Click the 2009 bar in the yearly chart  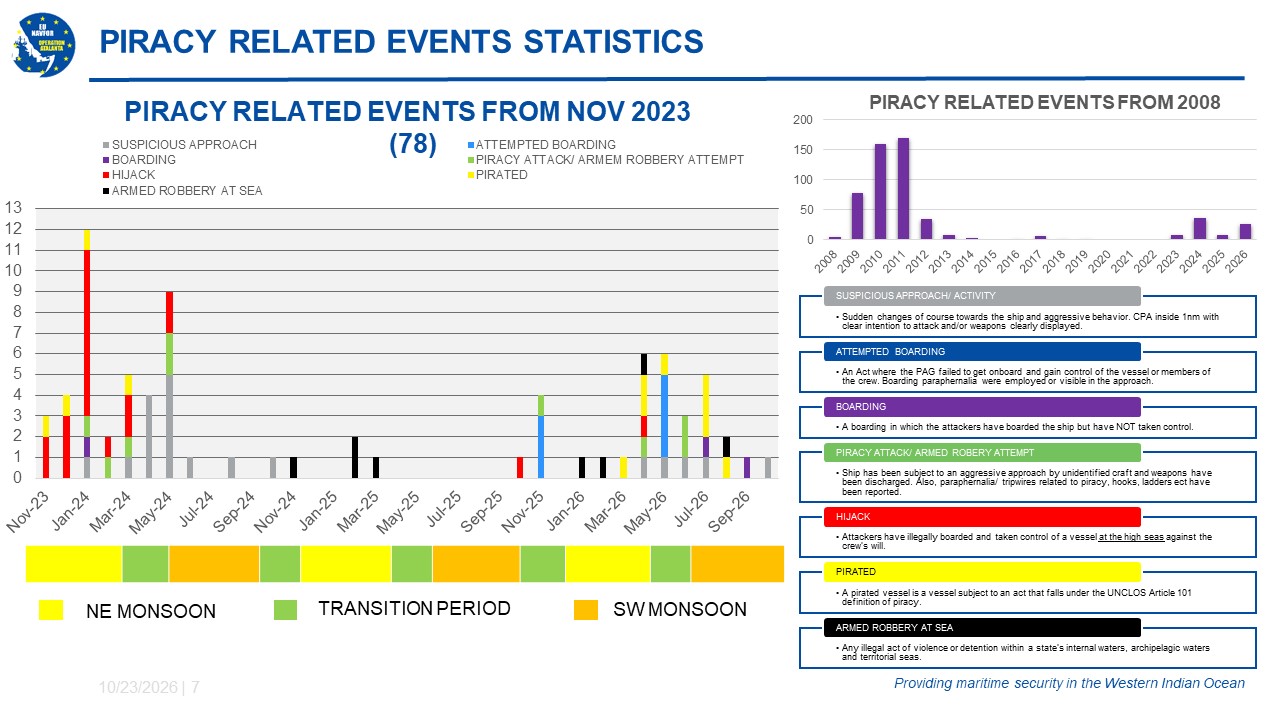[858, 216]
